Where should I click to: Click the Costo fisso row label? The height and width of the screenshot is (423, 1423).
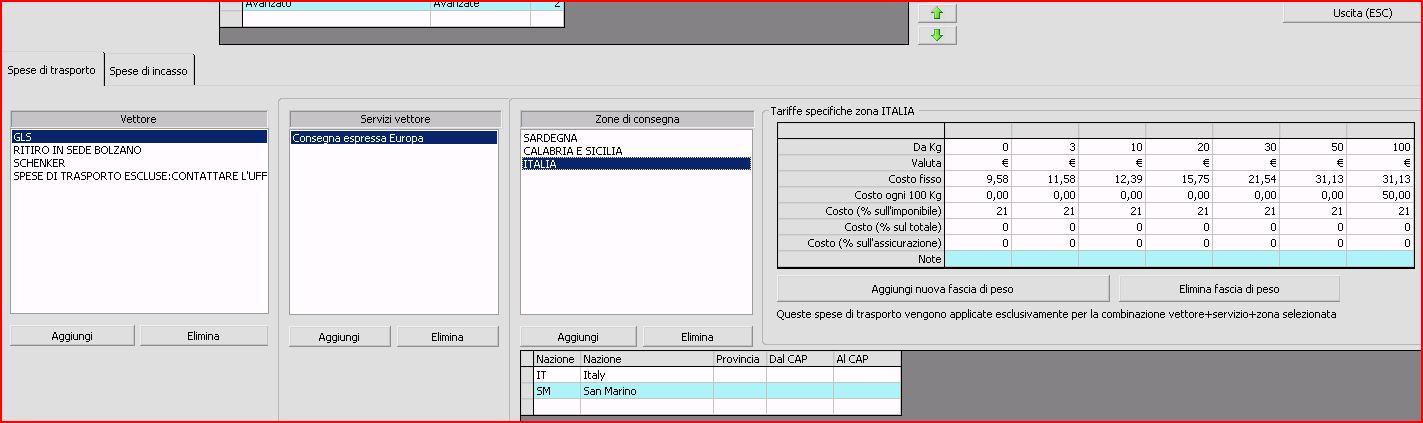pyautogui.click(x=861, y=178)
